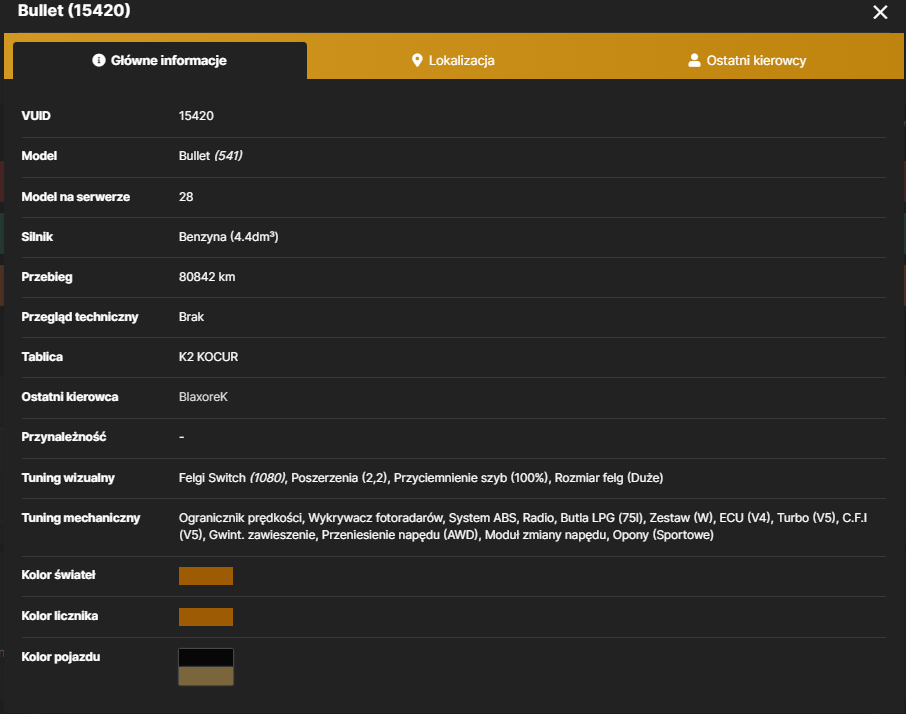This screenshot has height=714, width=906.
Task: Select Przegląd techniczny value Brak
Action: (191, 317)
